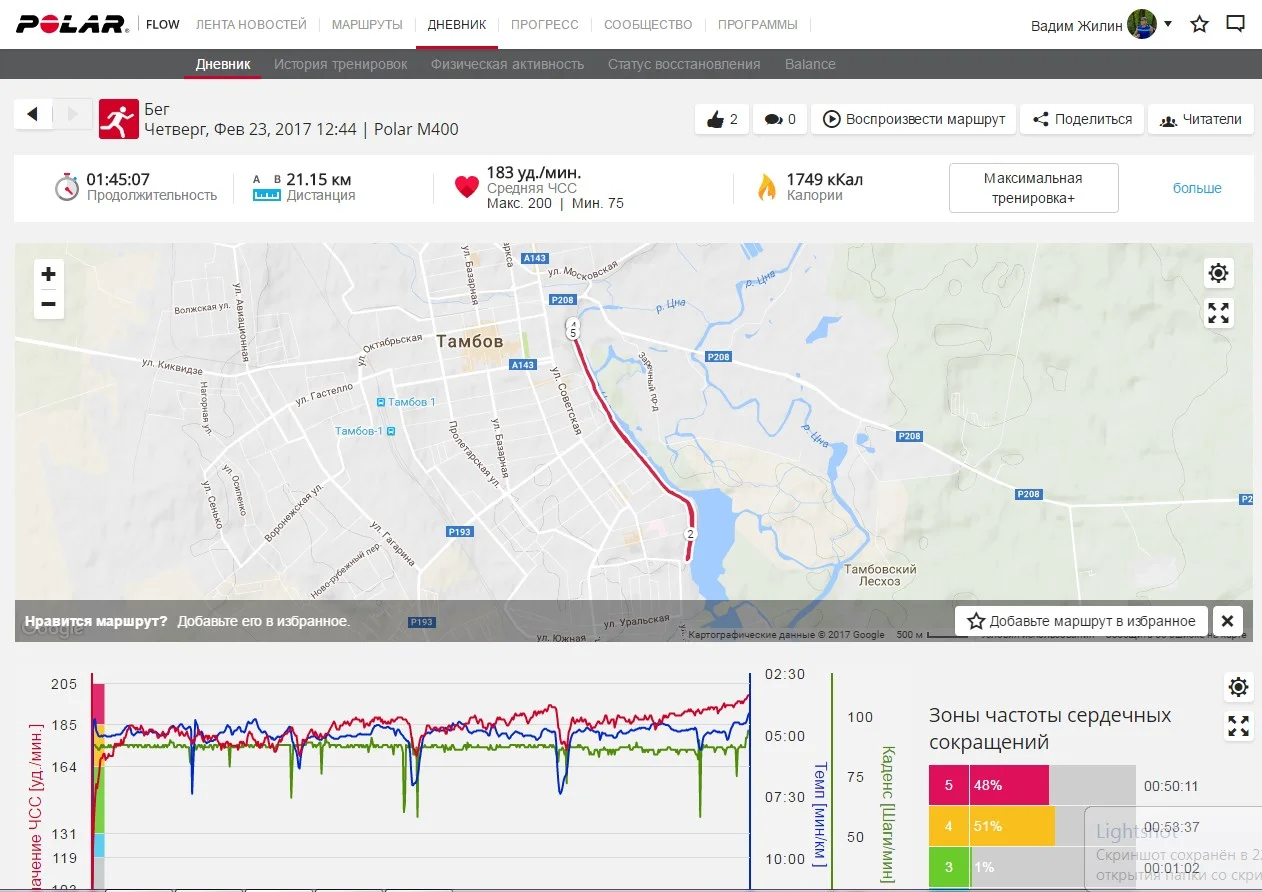Viewport: 1262px width, 892px height.
Task: Click heart rate zone 5 red bar
Action: (989, 785)
